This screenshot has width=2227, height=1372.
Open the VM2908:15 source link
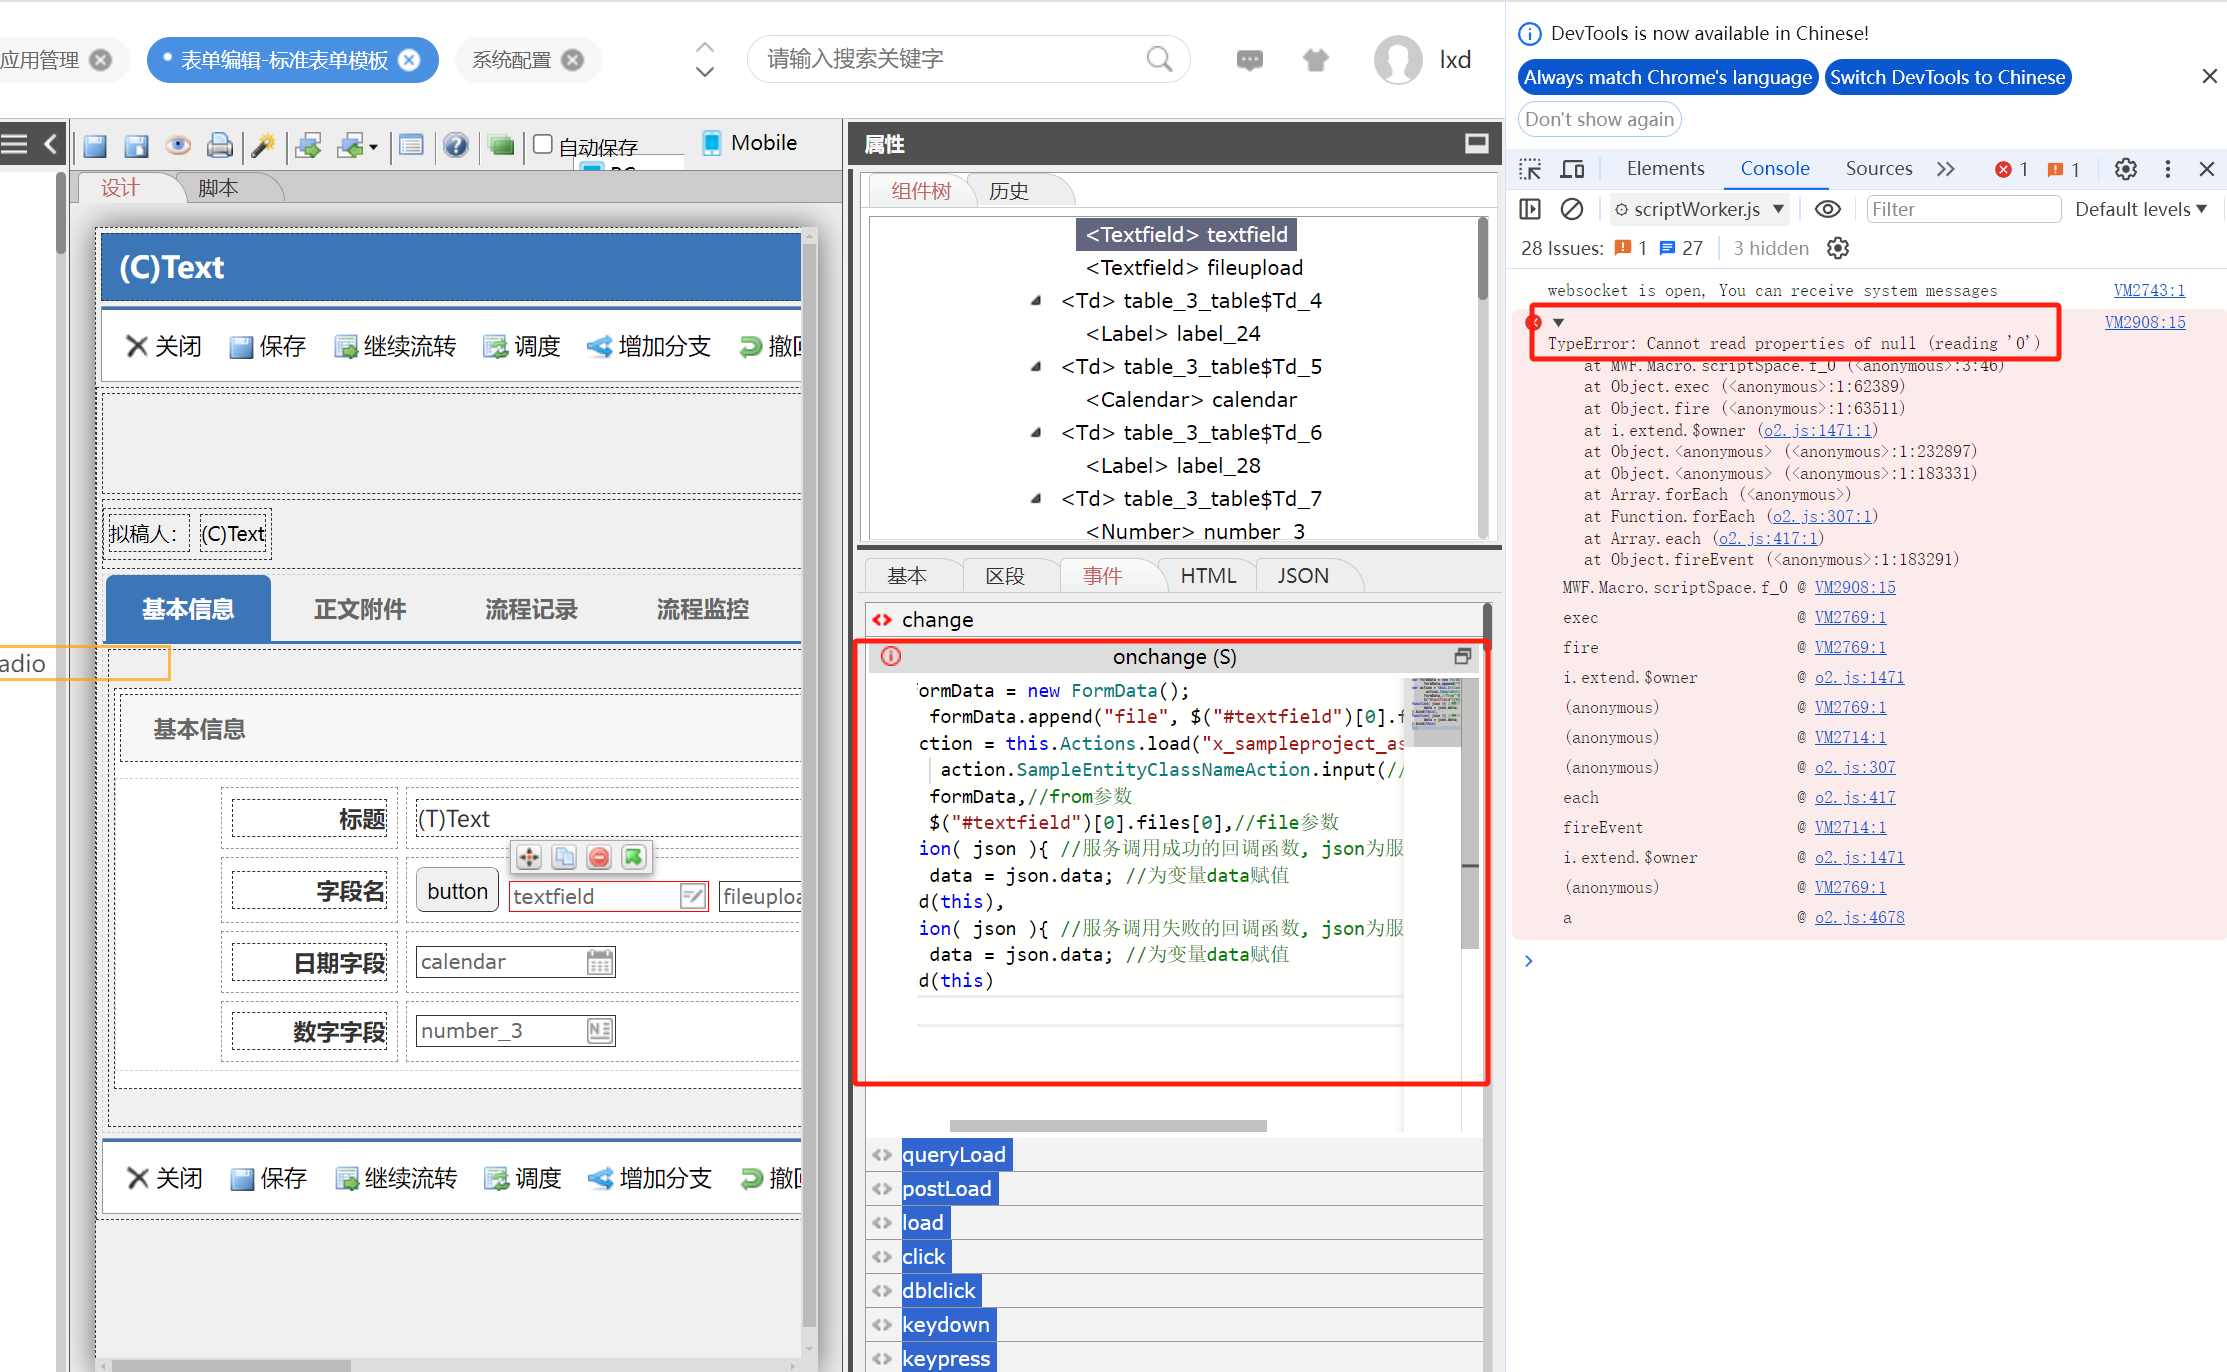[x=2144, y=322]
